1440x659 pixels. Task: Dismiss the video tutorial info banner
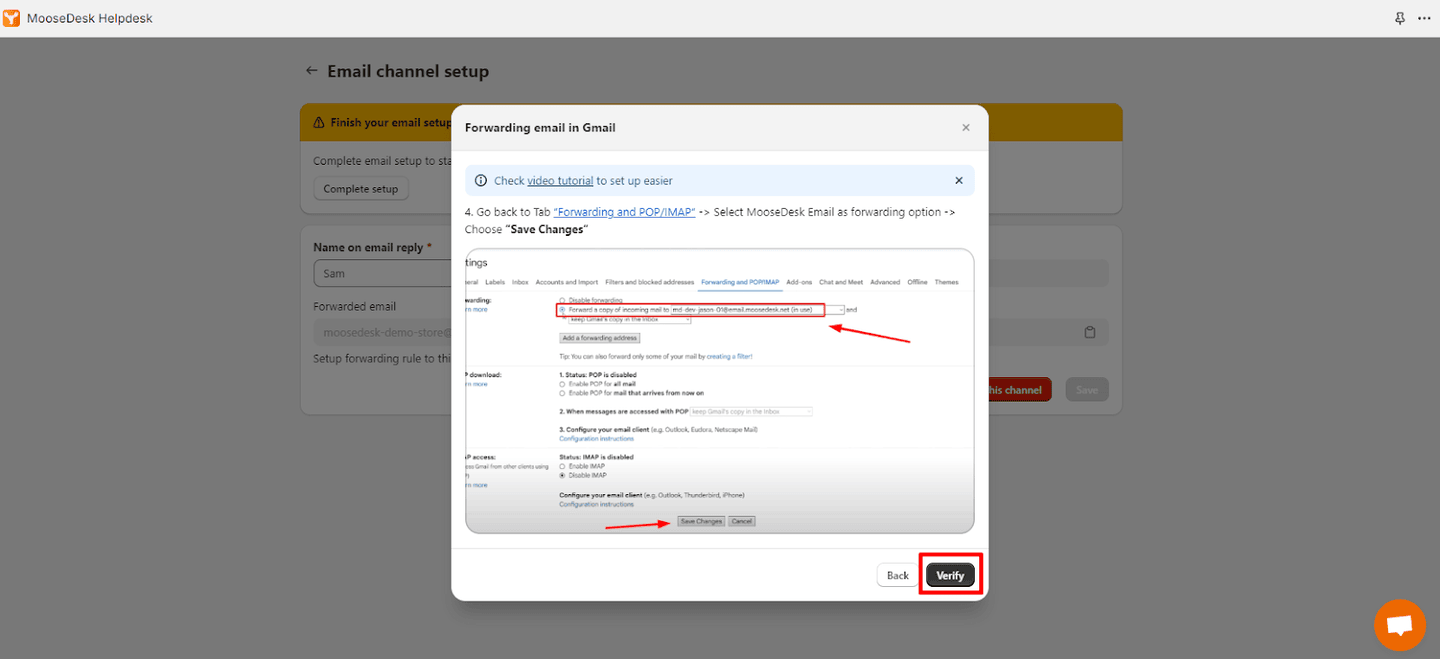click(x=958, y=181)
